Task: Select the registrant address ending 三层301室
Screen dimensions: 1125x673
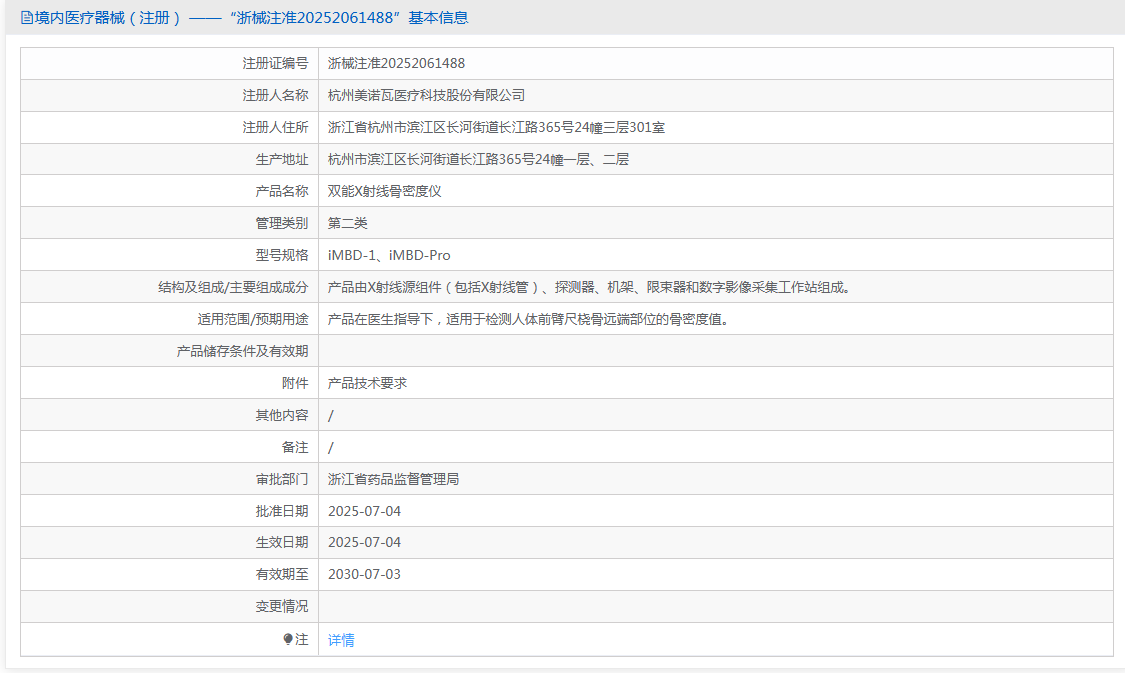Action: point(496,127)
